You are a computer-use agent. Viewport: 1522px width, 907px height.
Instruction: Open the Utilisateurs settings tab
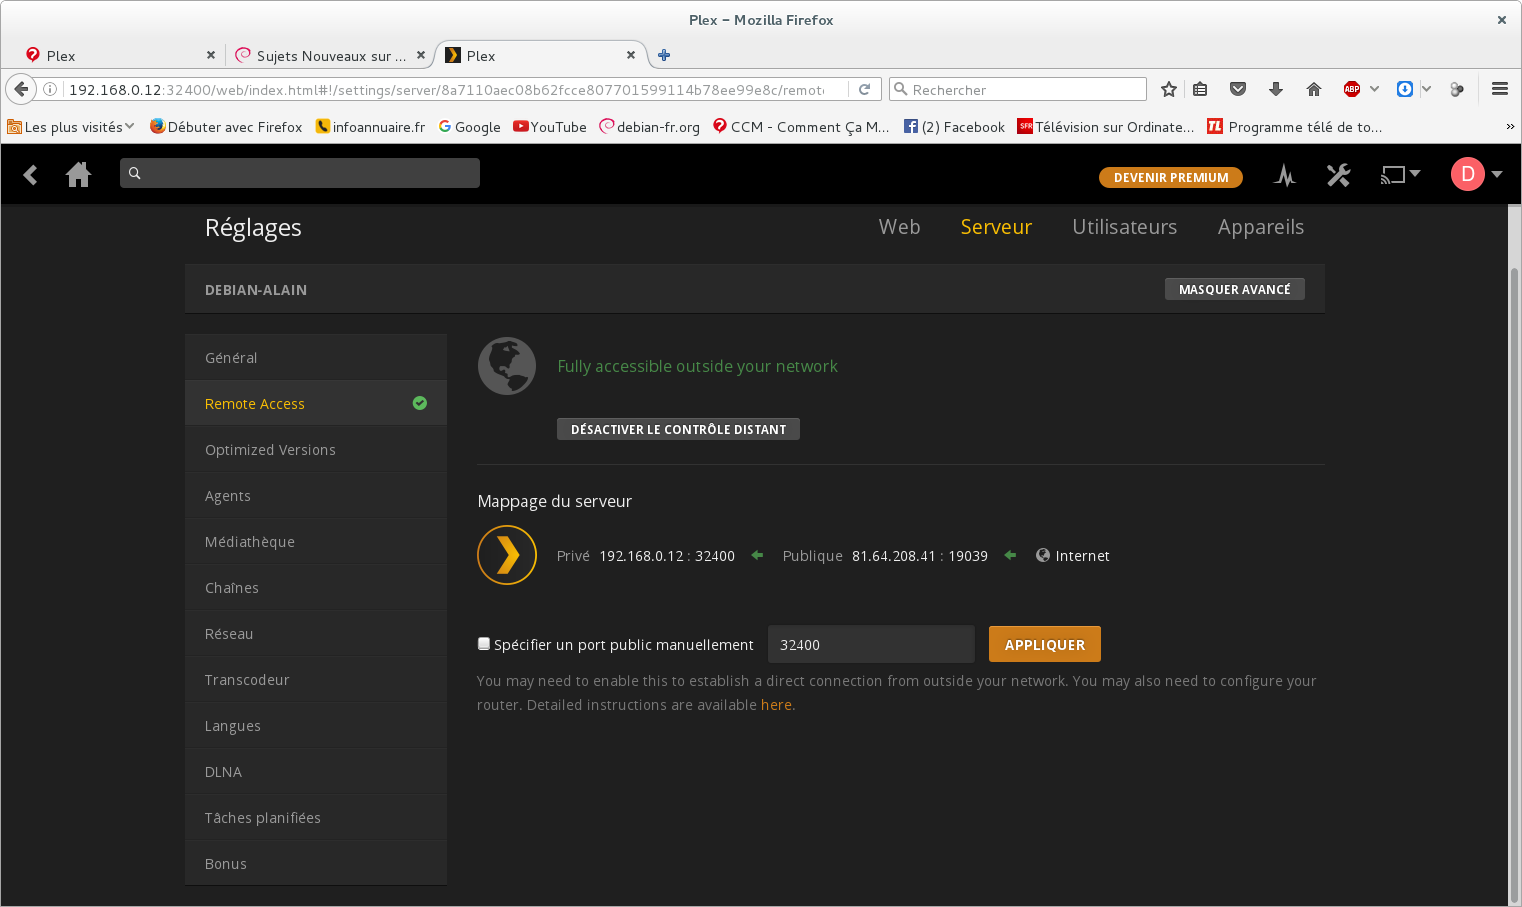[x=1124, y=227]
